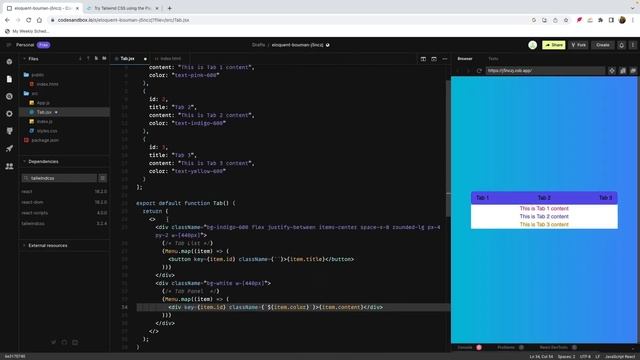Click Tab 2 button in preview
Viewport: 640px width, 360px height.
click(x=544, y=198)
